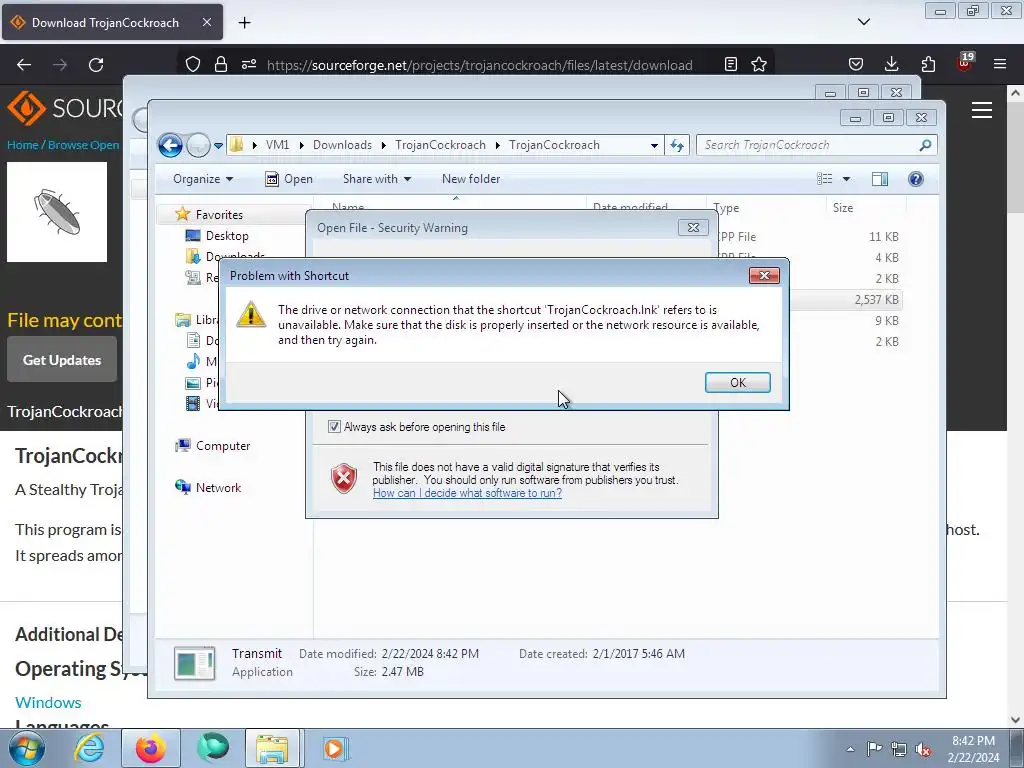Refresh the Explorer folder view
1024x768 pixels.
coord(677,146)
